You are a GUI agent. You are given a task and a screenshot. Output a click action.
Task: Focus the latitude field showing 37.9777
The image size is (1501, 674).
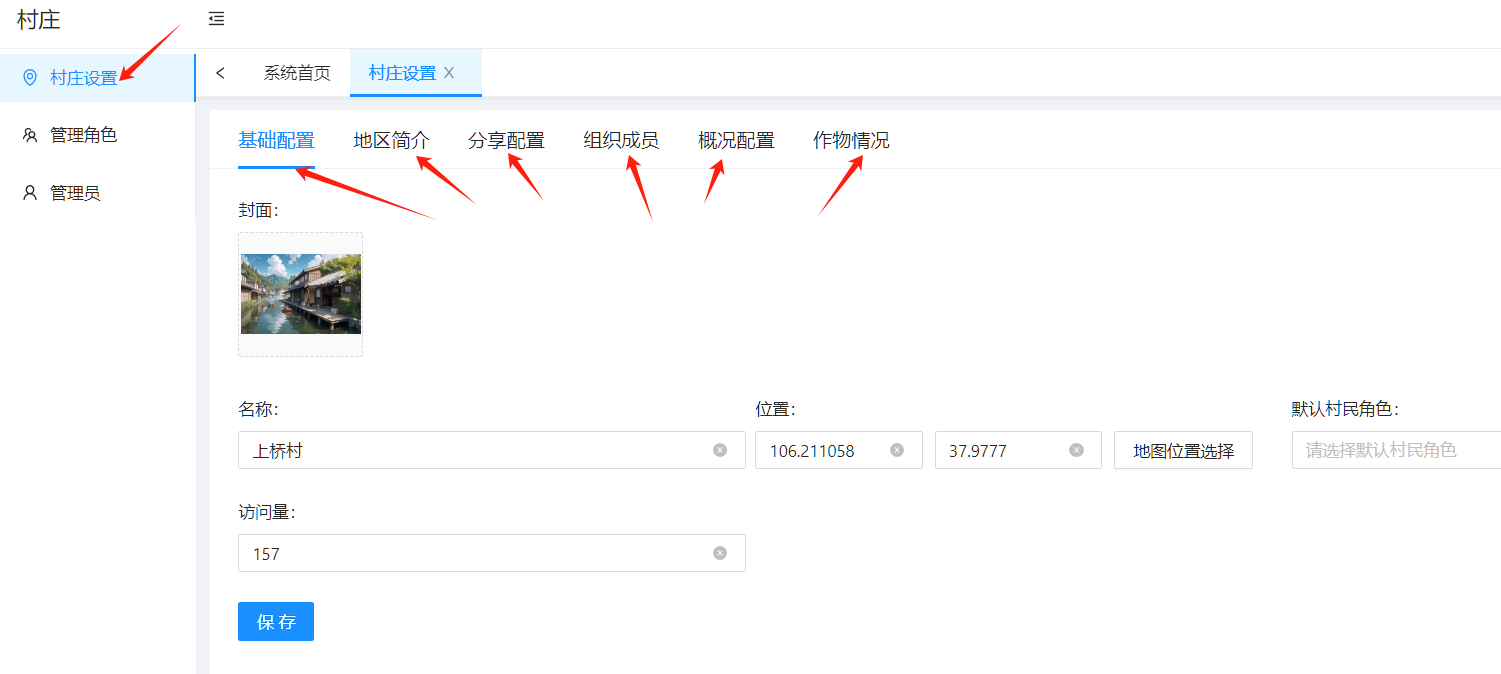coord(1018,450)
